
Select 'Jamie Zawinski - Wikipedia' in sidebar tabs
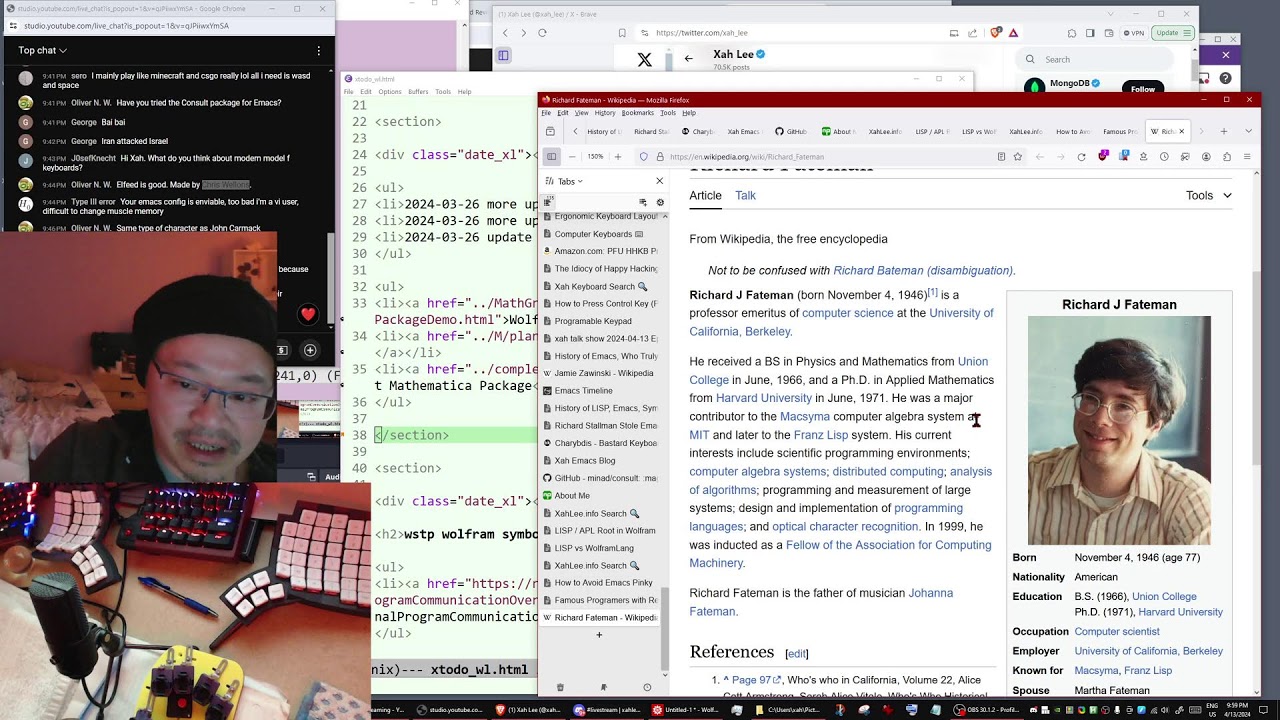600,373
